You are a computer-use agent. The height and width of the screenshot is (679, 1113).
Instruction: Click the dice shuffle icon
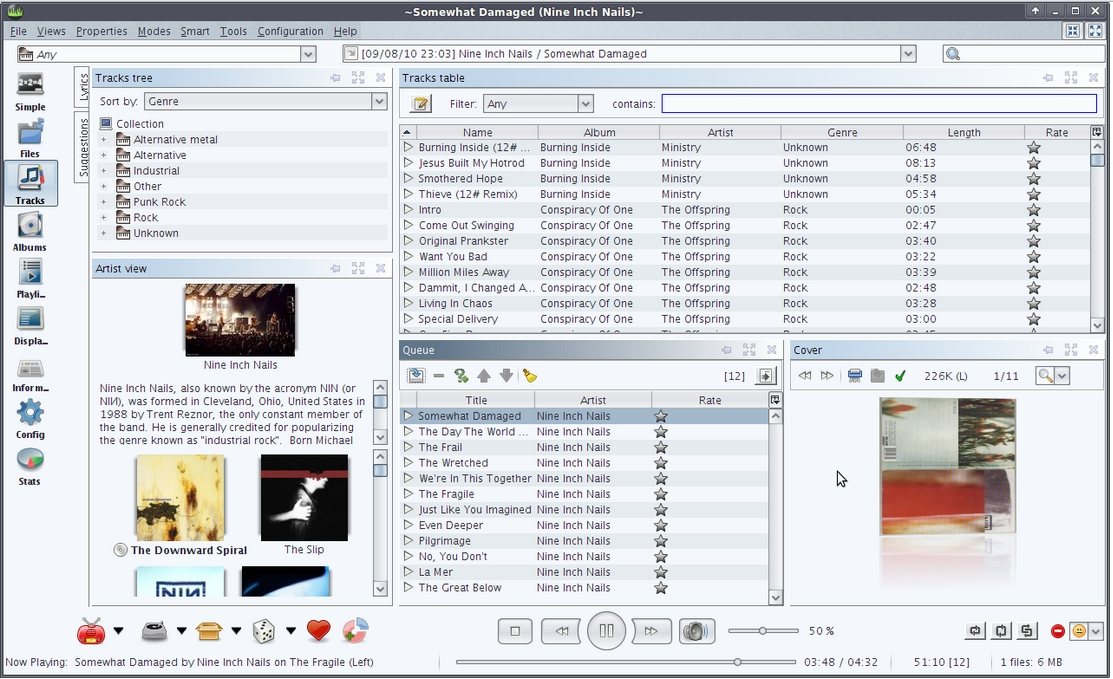point(263,631)
